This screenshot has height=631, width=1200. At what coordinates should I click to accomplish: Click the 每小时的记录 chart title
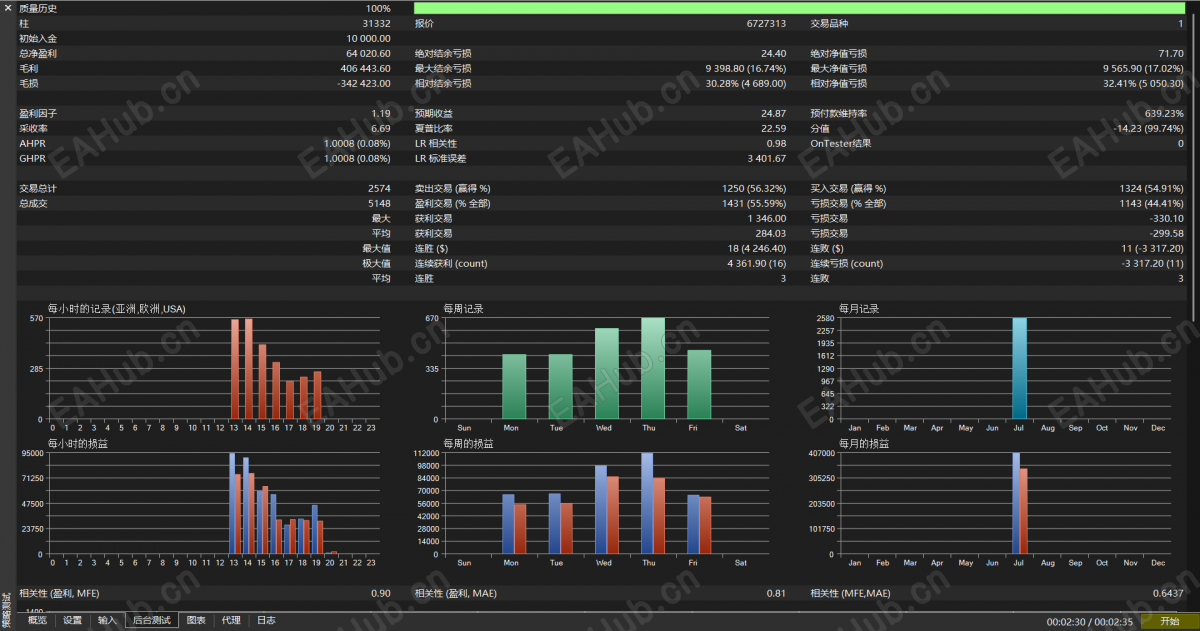pos(116,309)
